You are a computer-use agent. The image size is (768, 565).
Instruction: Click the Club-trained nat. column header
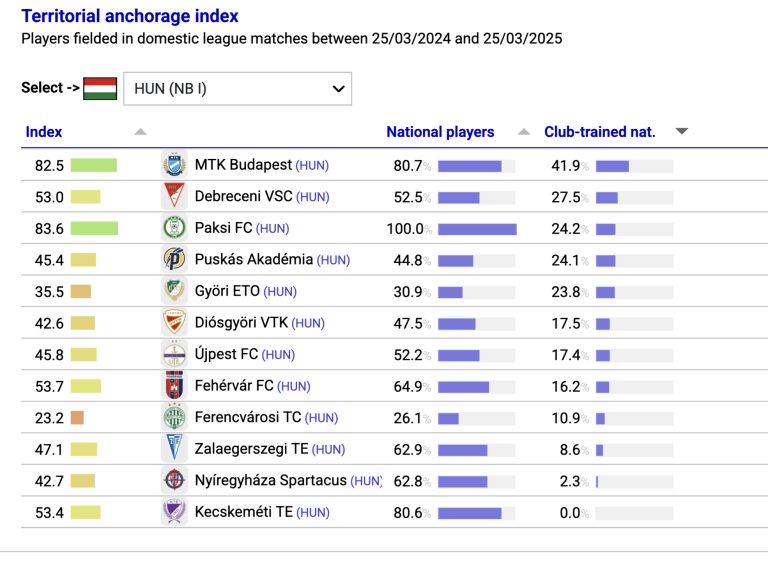600,132
